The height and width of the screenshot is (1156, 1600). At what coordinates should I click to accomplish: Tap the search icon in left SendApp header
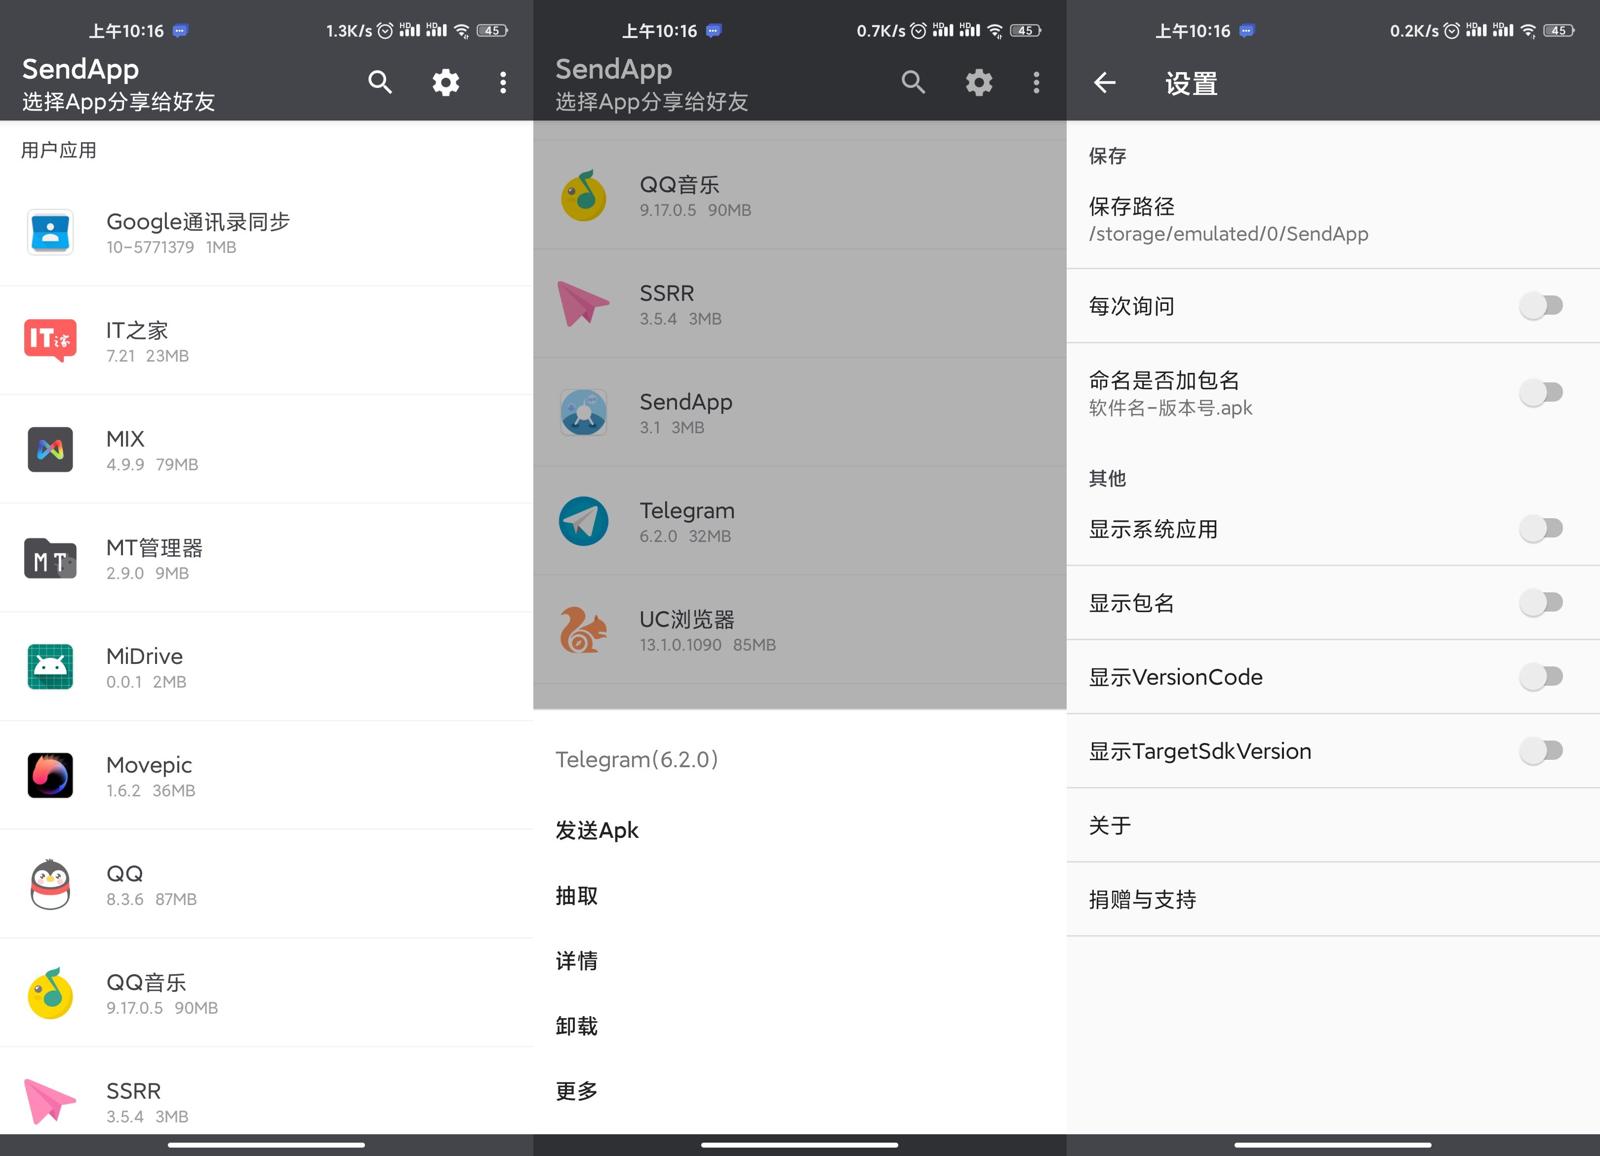(379, 82)
